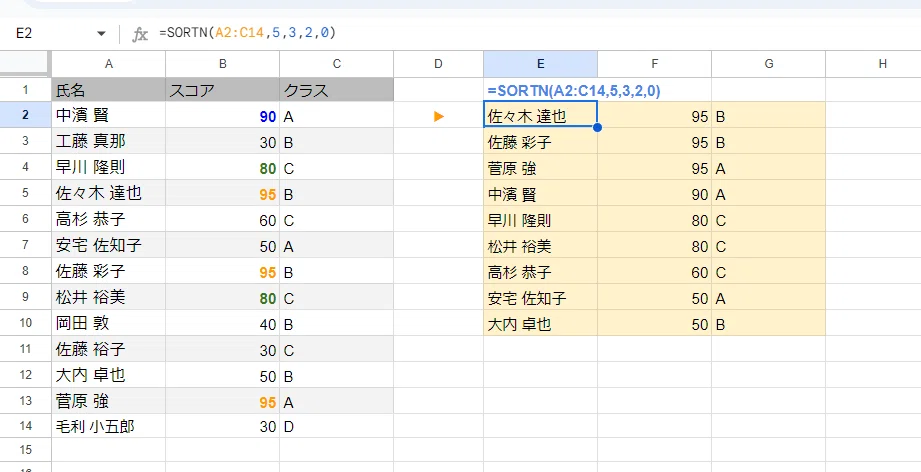Screen dimensions: 921x472
Task: Select 早川 隆則 in column A
Action: click(x=109, y=167)
